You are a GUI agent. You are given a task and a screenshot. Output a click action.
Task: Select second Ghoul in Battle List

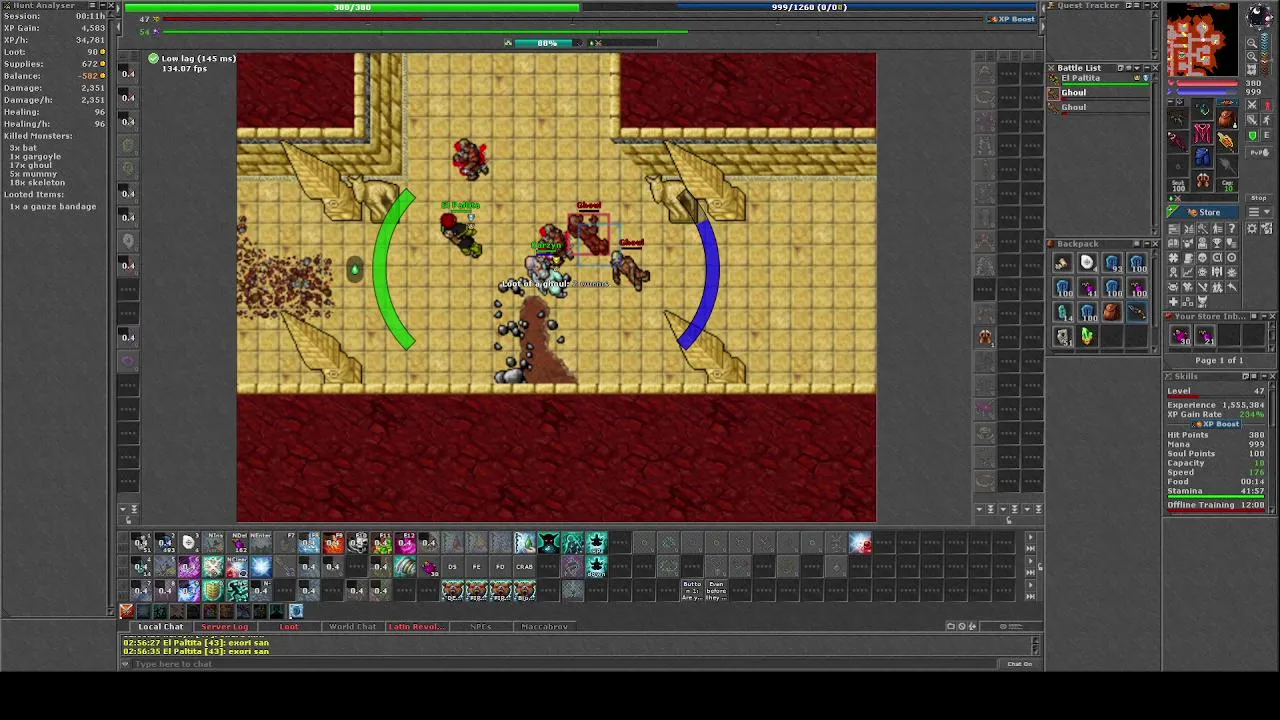pyautogui.click(x=1098, y=108)
